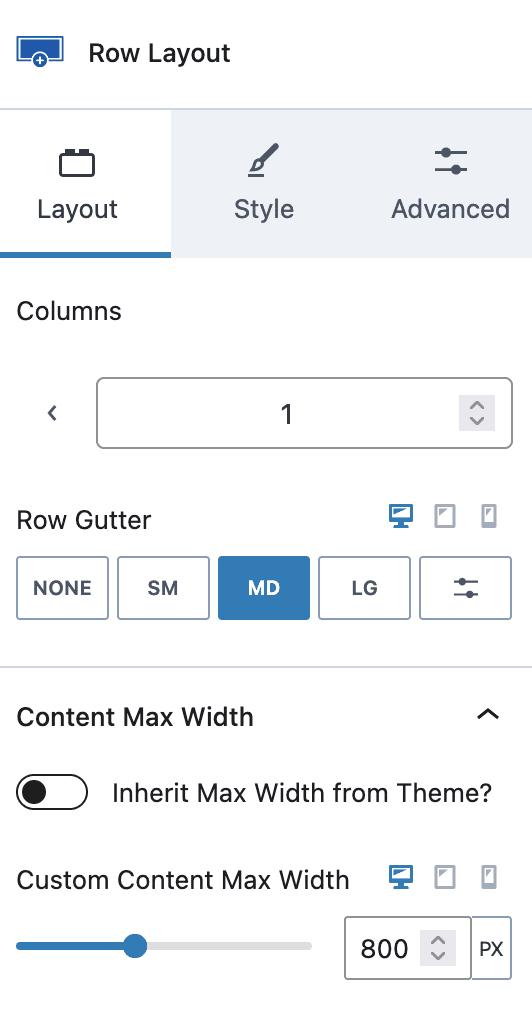Choose custom gutter sliders icon button
This screenshot has height=1014, width=532.
pyautogui.click(x=465, y=588)
